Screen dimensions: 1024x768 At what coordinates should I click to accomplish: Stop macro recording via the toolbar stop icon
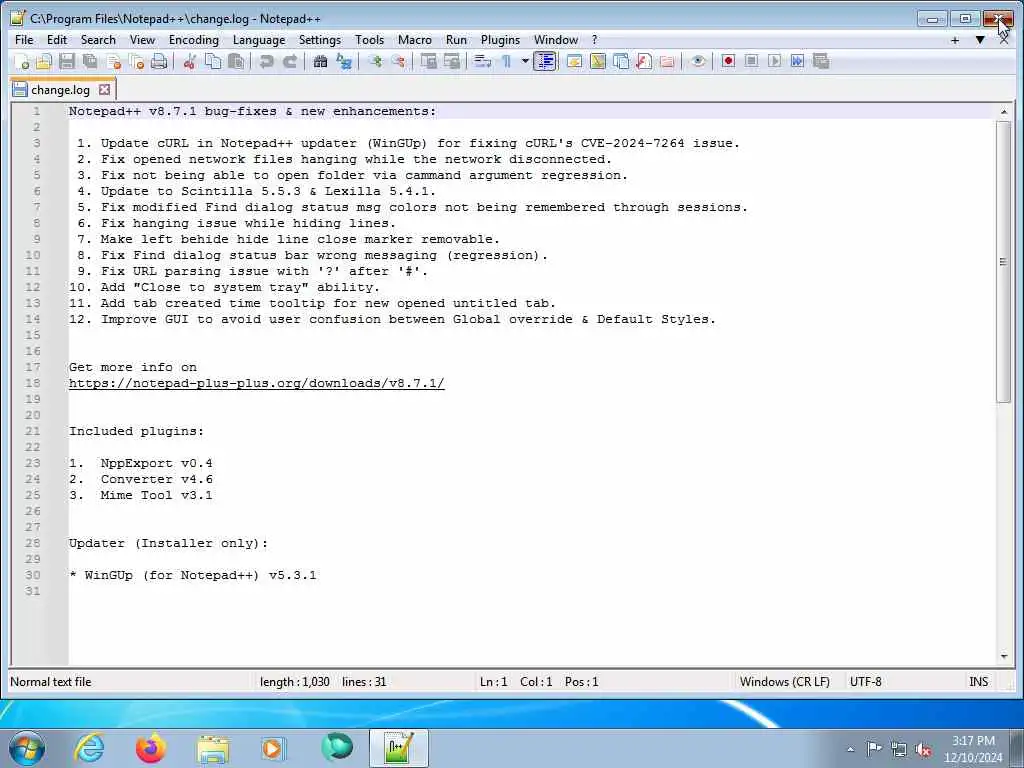[x=751, y=61]
